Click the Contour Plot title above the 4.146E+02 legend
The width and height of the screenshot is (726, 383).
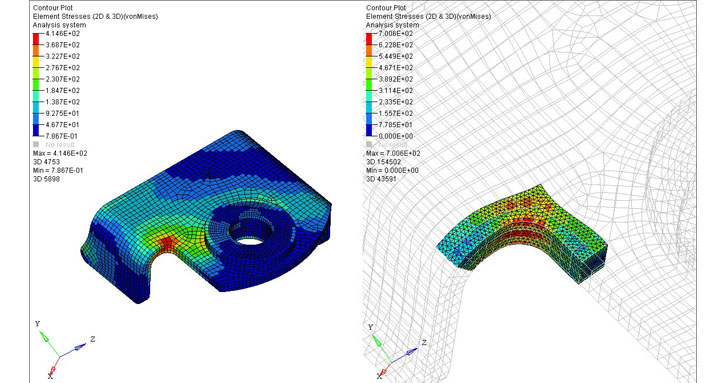[53, 8]
